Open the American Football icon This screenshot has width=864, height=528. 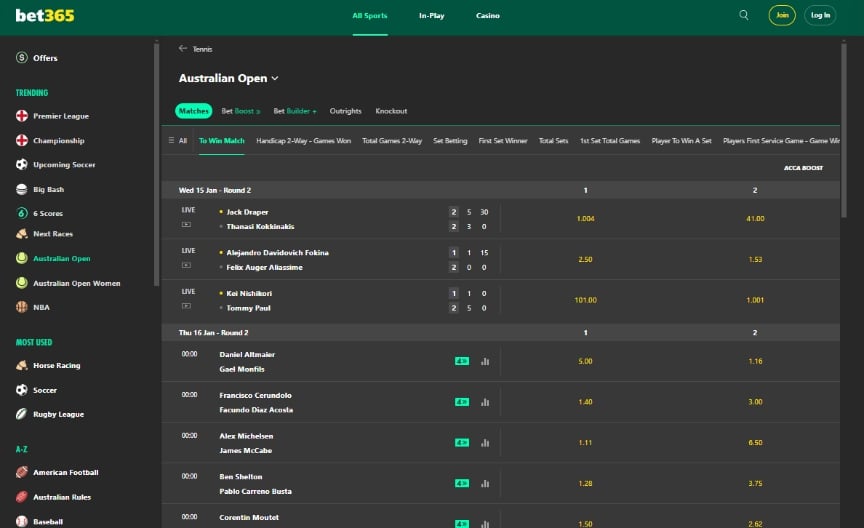21,472
